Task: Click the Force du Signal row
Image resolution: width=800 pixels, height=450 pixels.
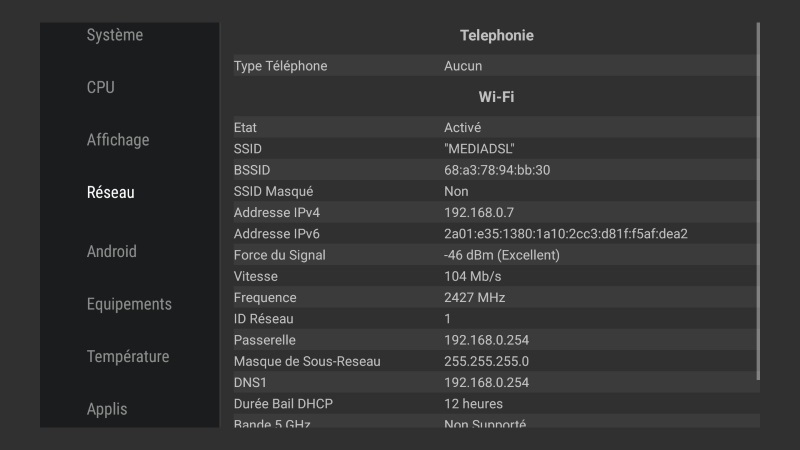Action: (495, 255)
